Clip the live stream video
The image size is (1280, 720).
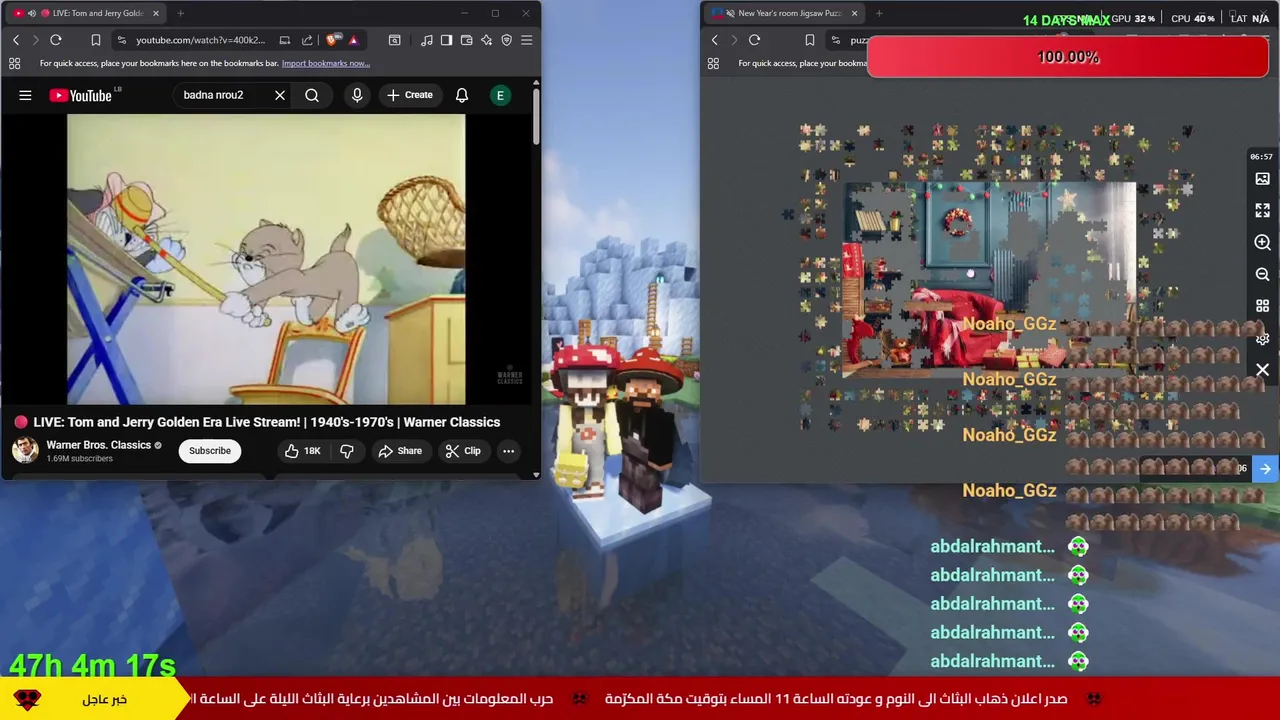coord(463,451)
